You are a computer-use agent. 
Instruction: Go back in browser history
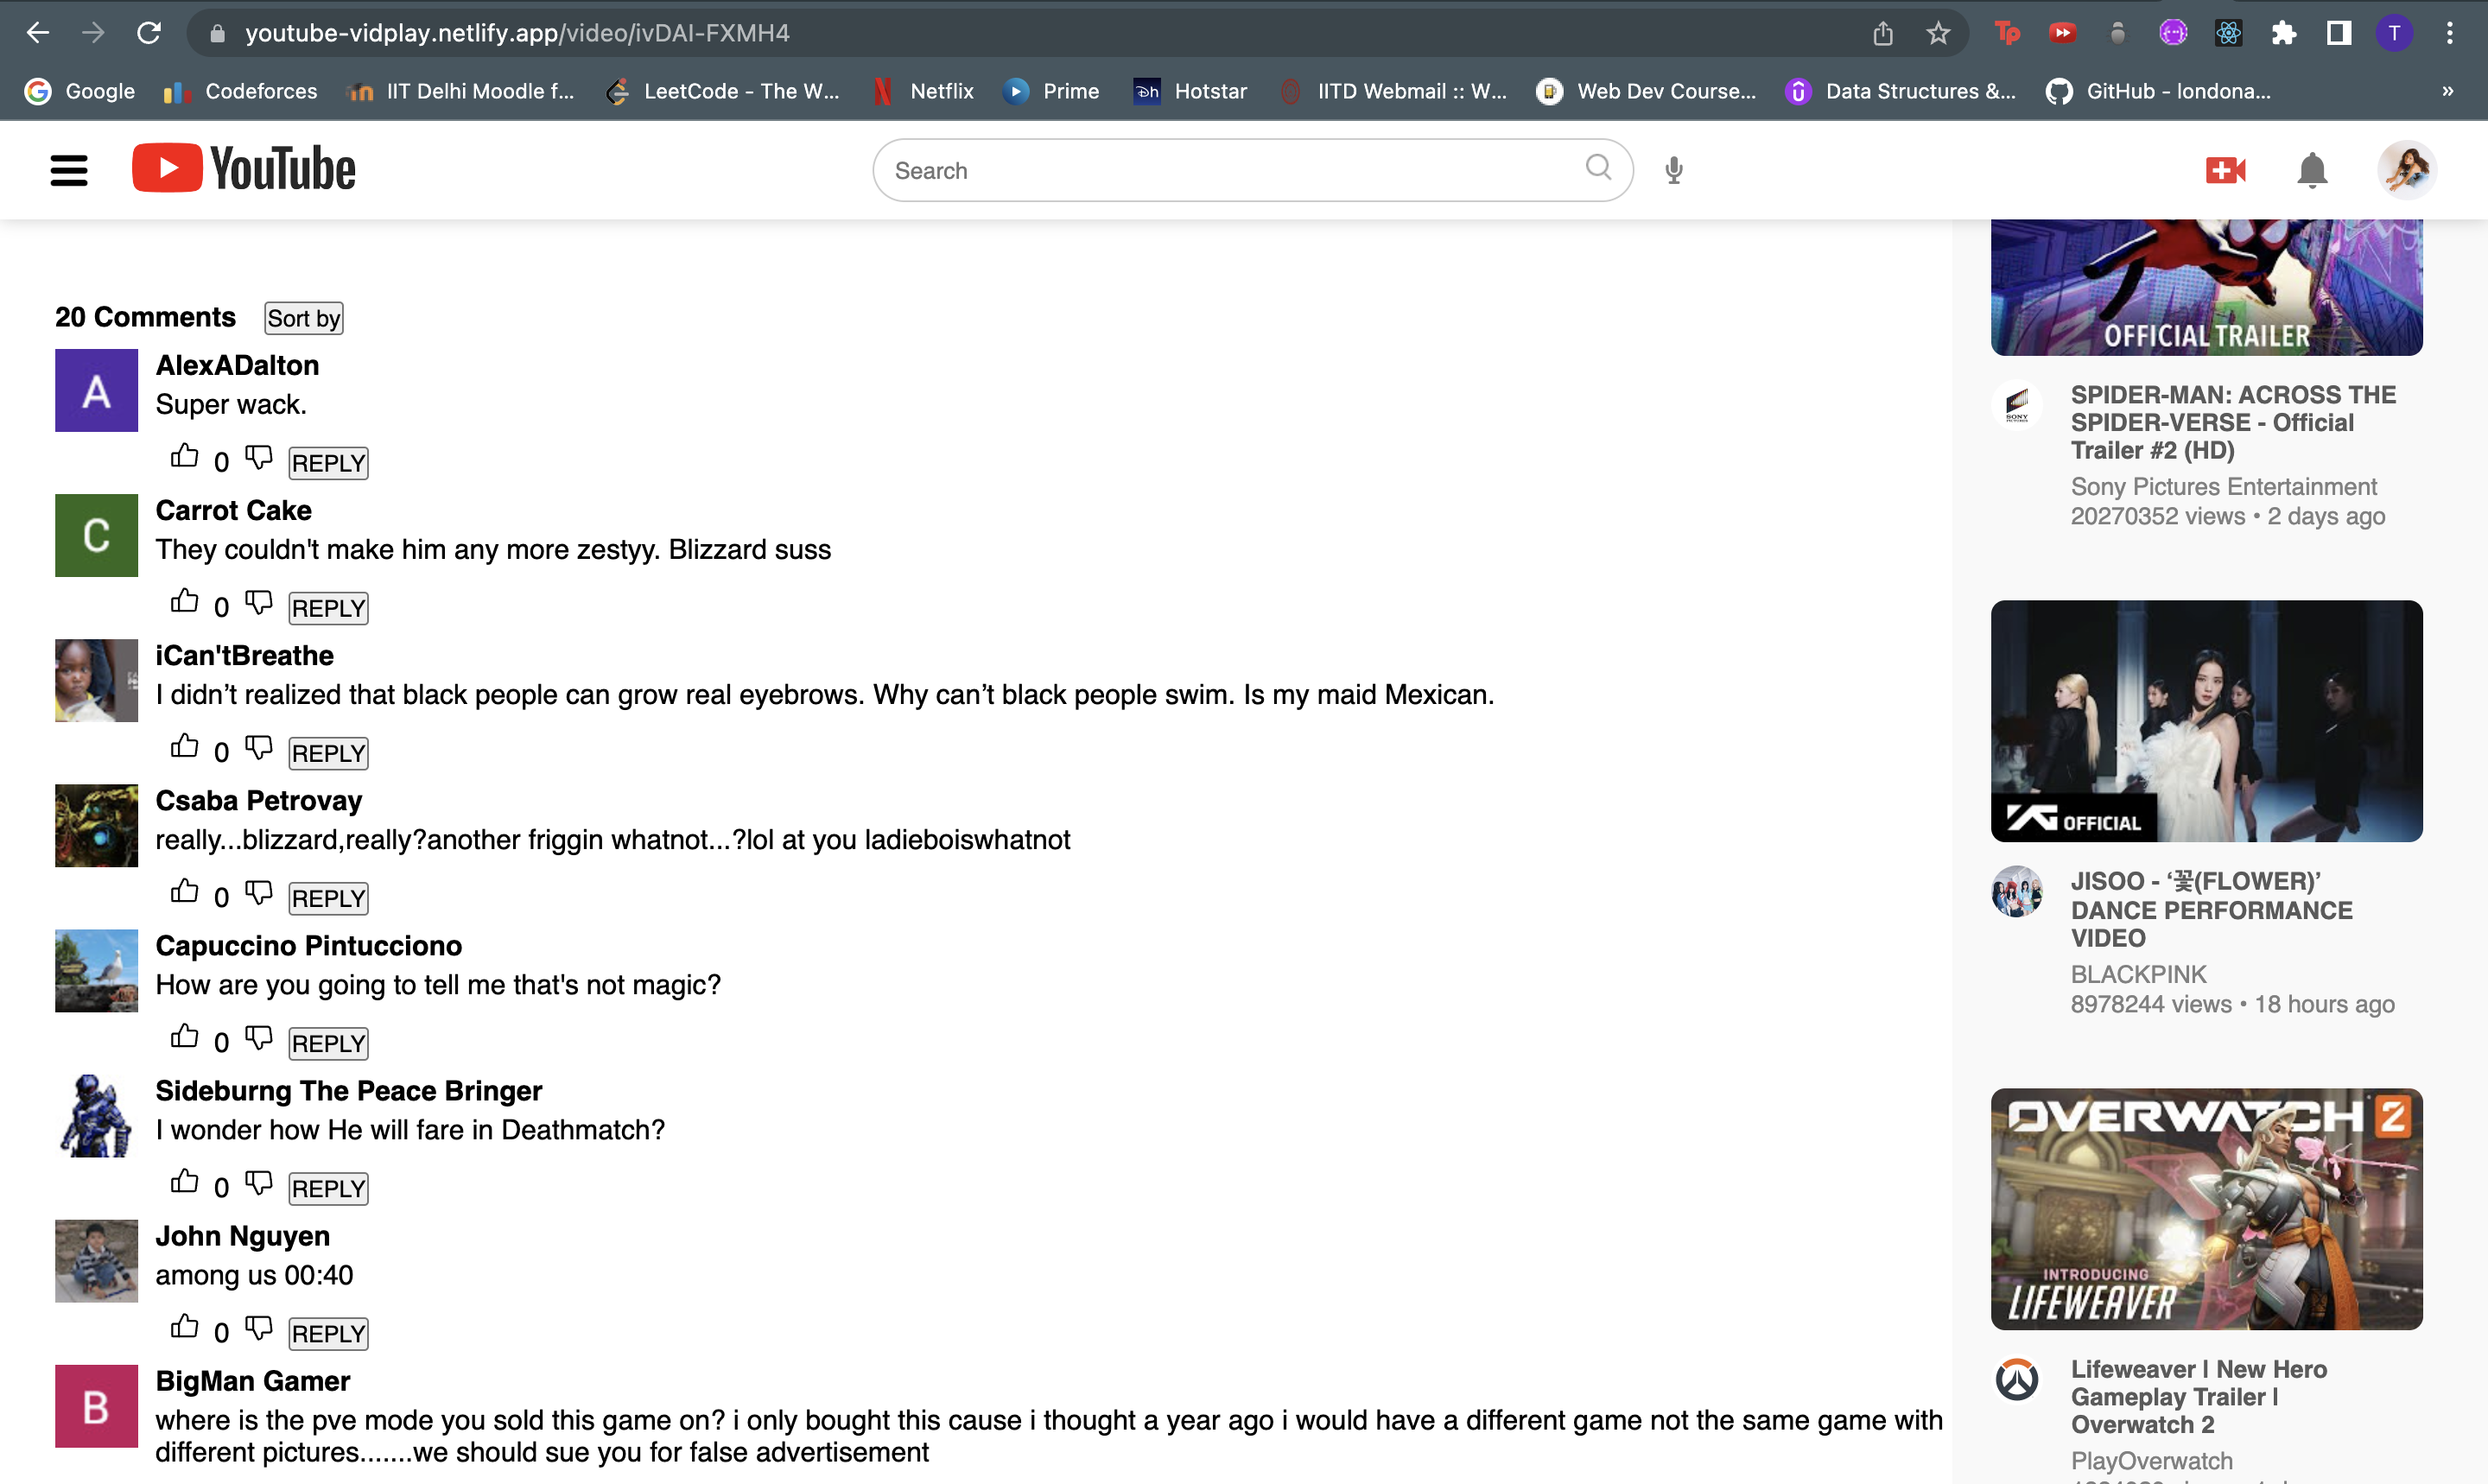[x=38, y=33]
